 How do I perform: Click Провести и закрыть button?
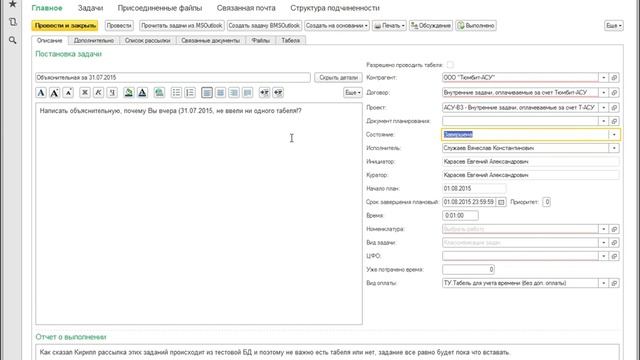[65, 25]
